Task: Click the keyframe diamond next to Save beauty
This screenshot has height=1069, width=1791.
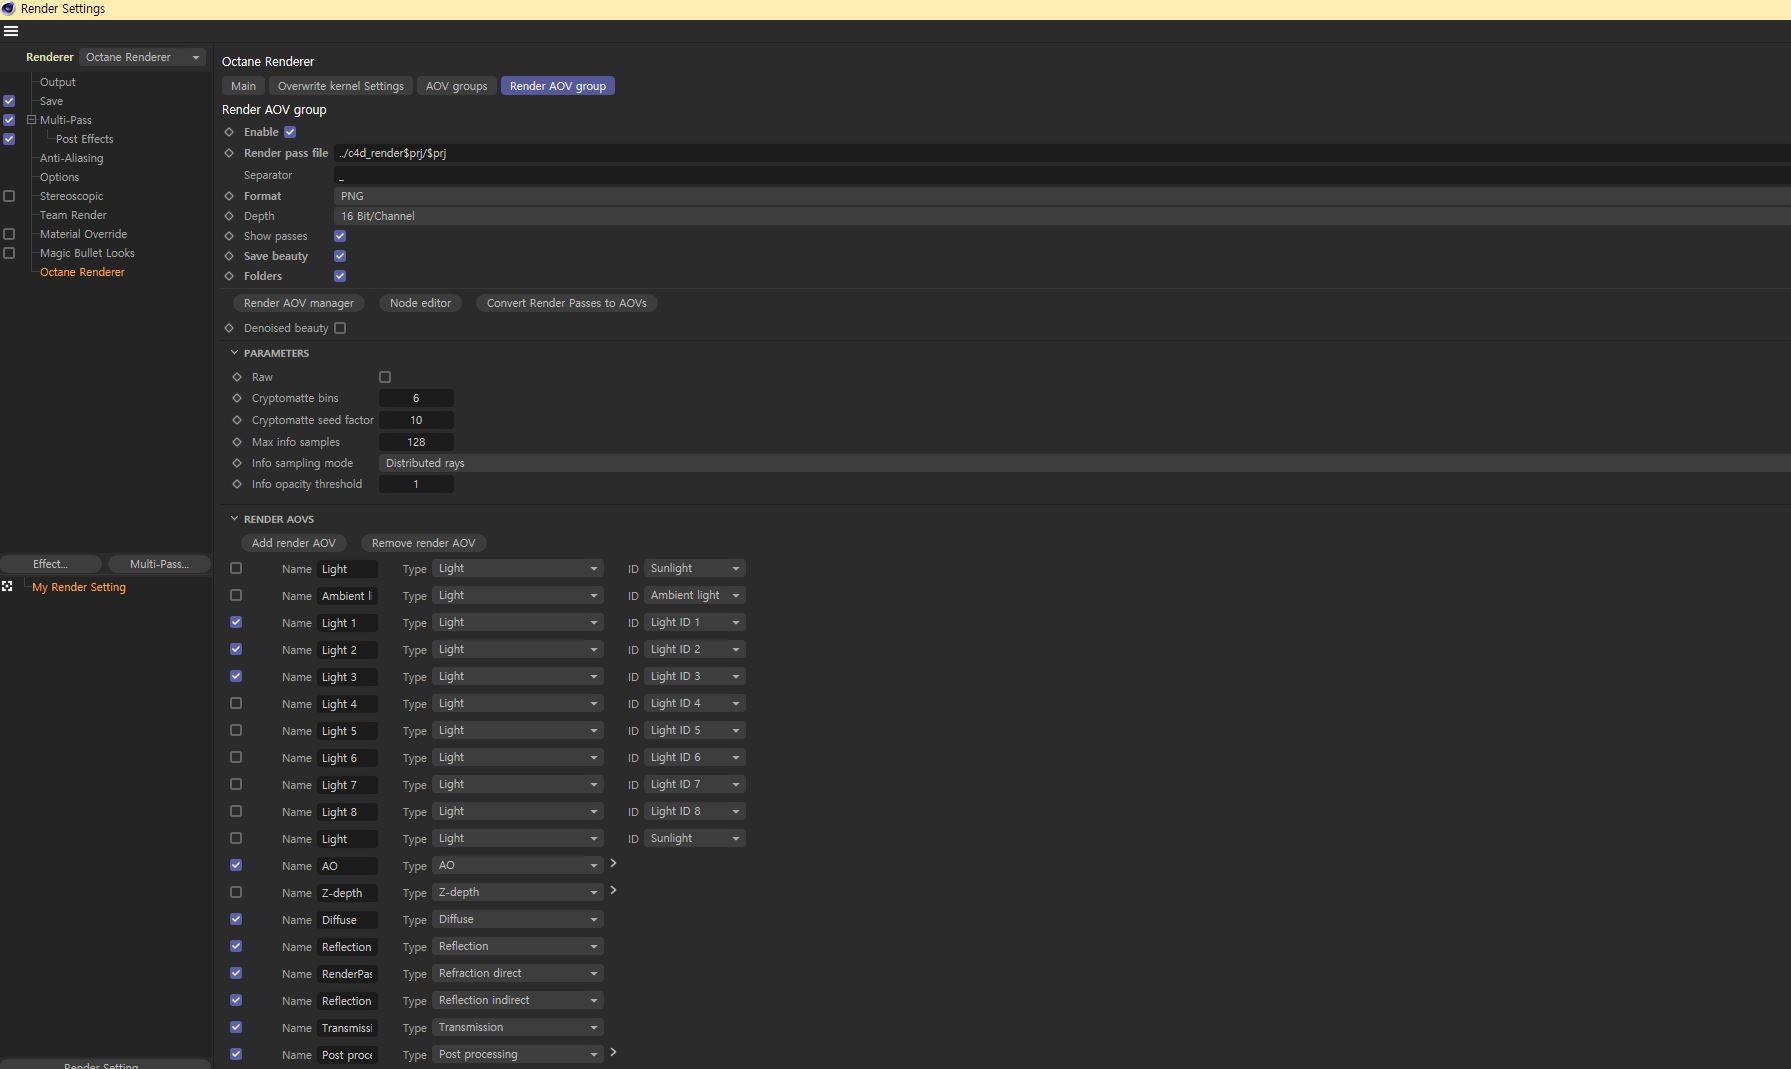Action: (229, 256)
